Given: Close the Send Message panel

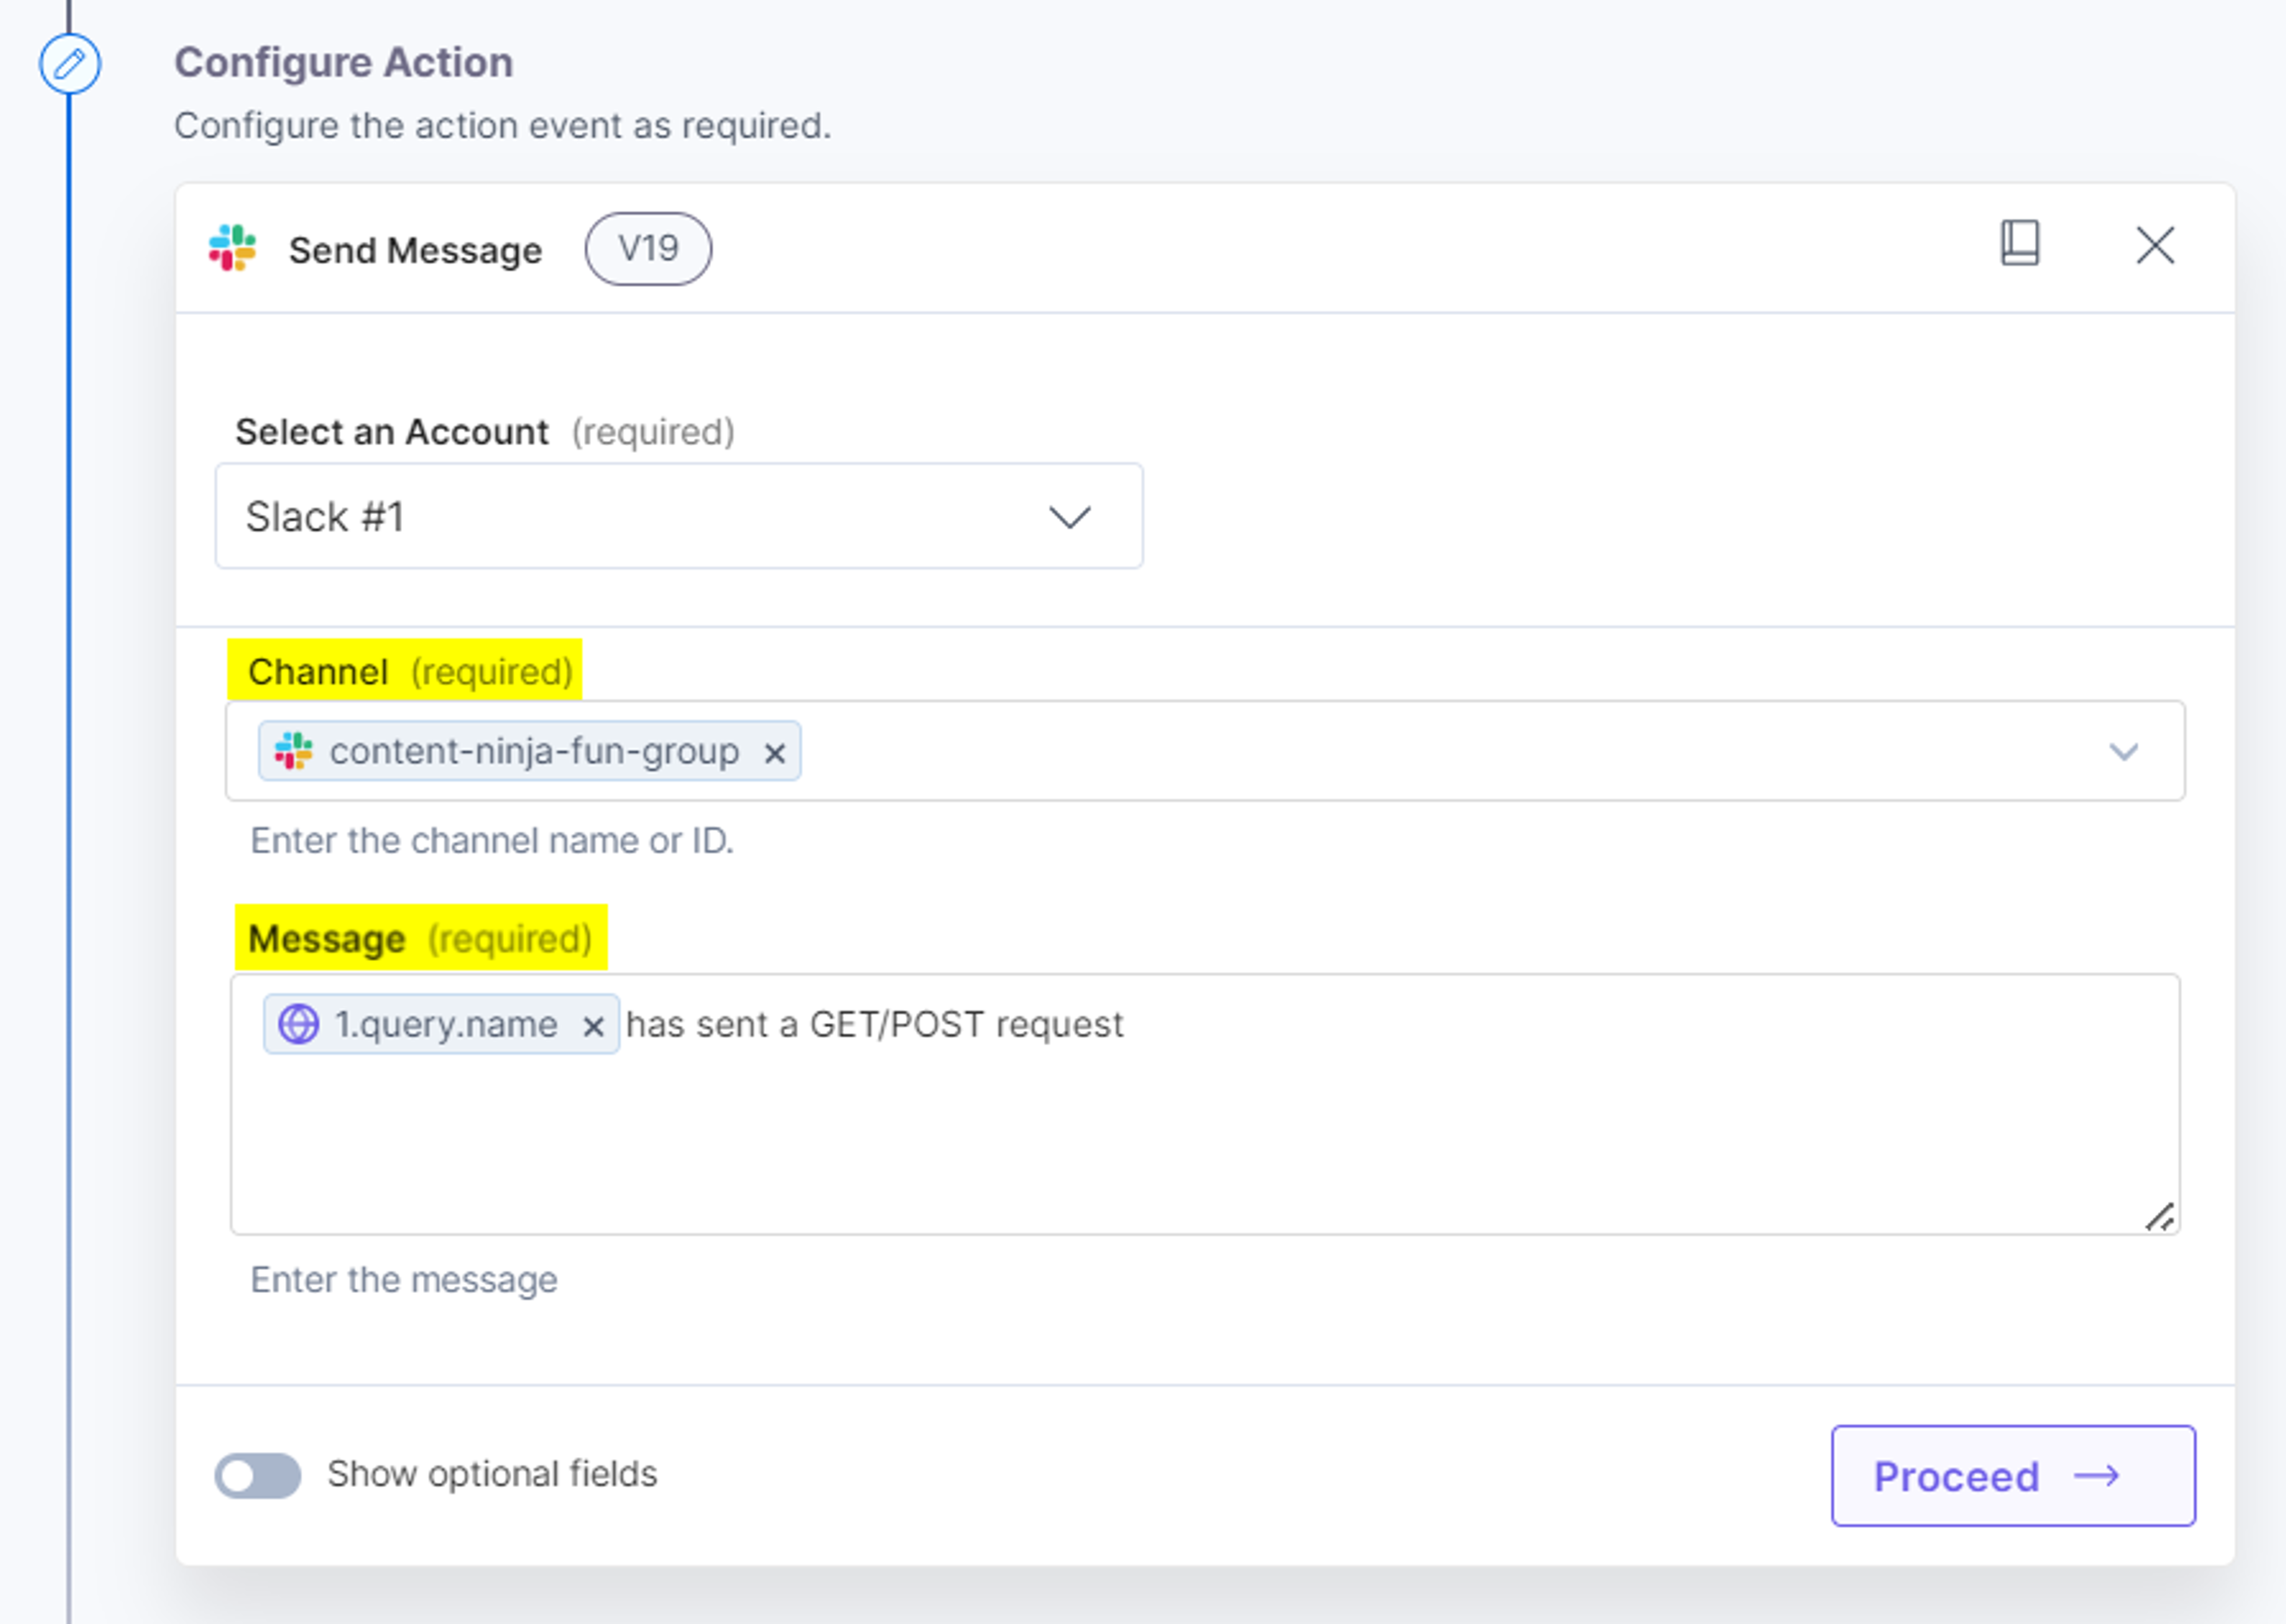Looking at the screenshot, I should click(2155, 245).
